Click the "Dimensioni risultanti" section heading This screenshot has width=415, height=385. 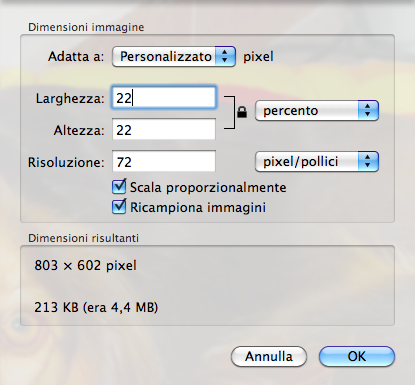click(x=83, y=238)
